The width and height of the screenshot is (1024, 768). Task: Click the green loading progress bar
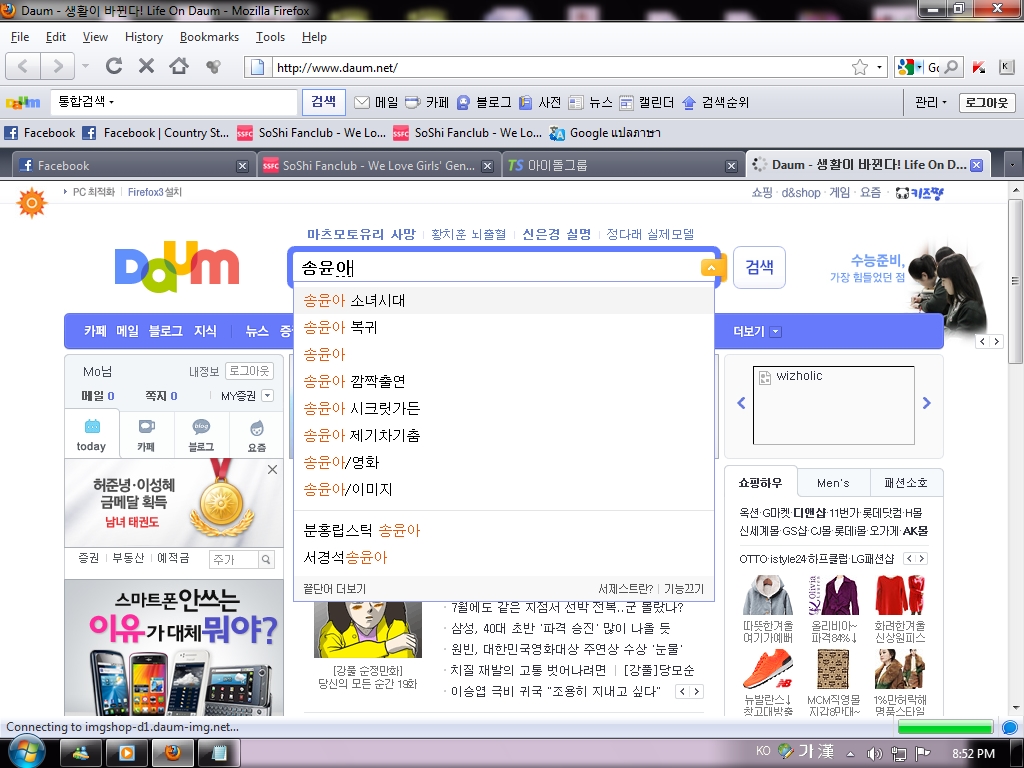pos(945,727)
